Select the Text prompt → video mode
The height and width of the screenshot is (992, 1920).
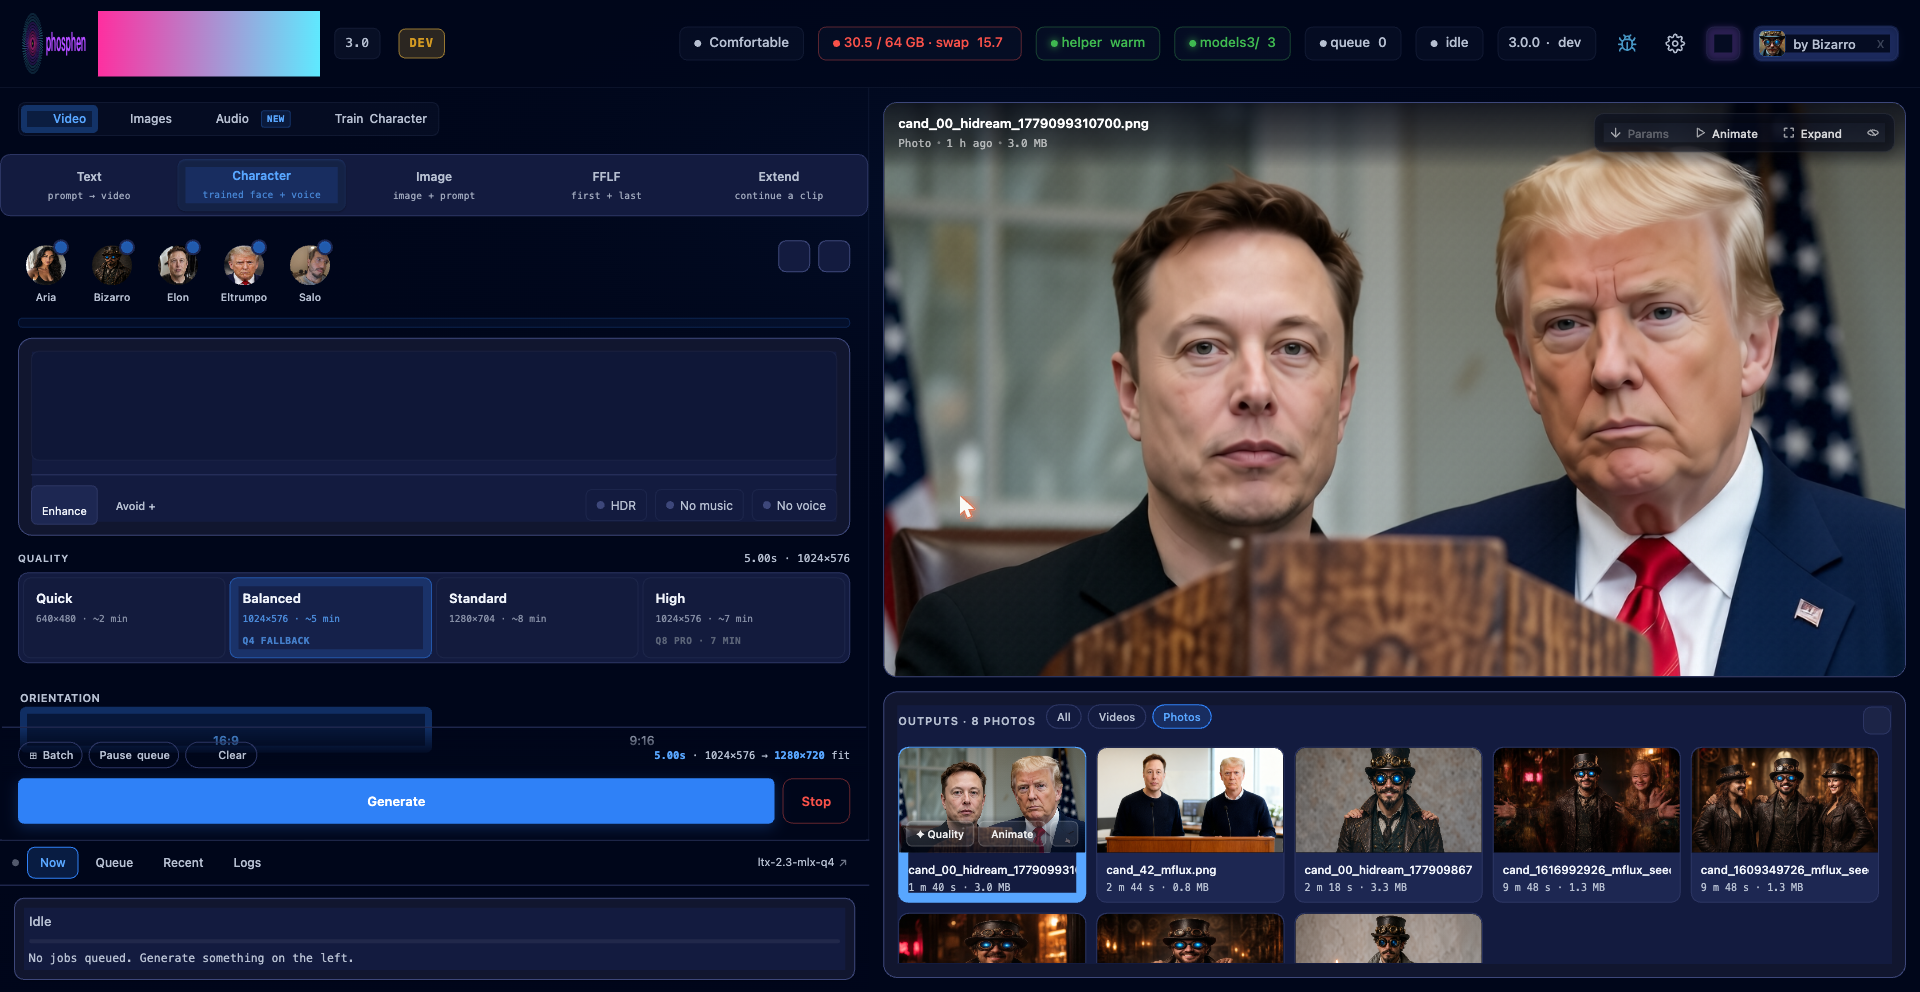pyautogui.click(x=89, y=185)
